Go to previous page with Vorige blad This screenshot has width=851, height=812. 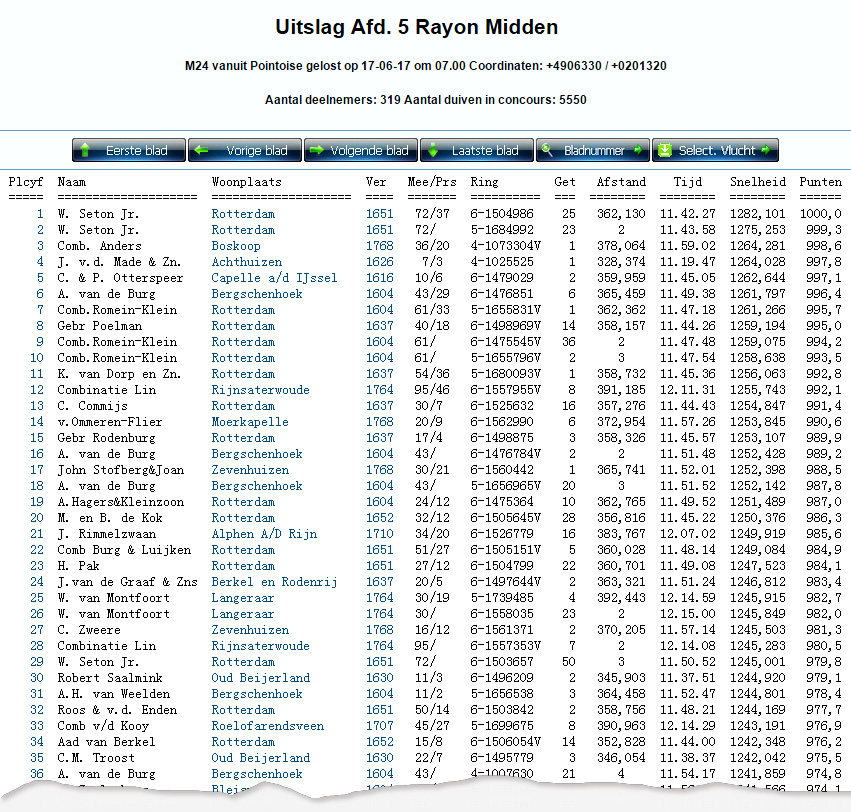[245, 150]
